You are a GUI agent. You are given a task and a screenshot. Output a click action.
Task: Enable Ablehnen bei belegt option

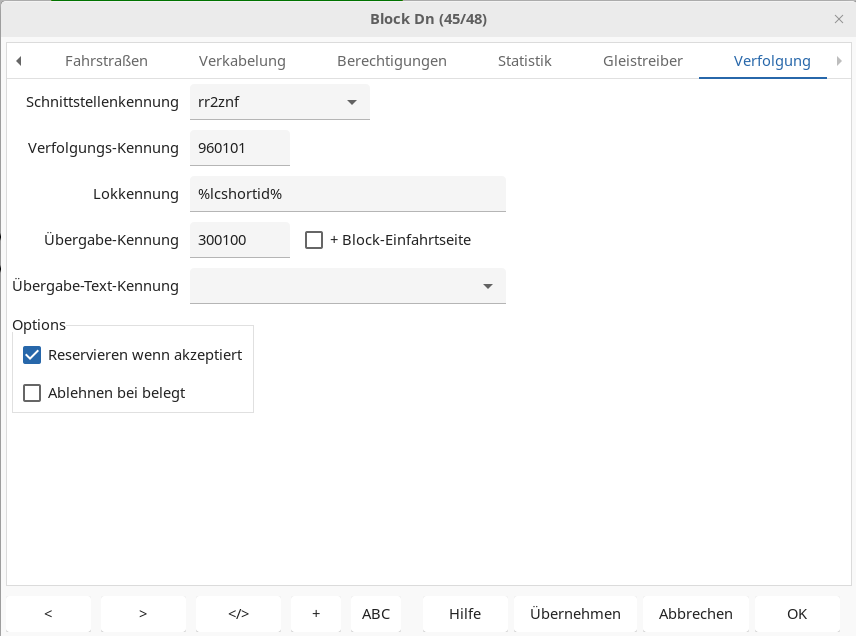pos(32,393)
